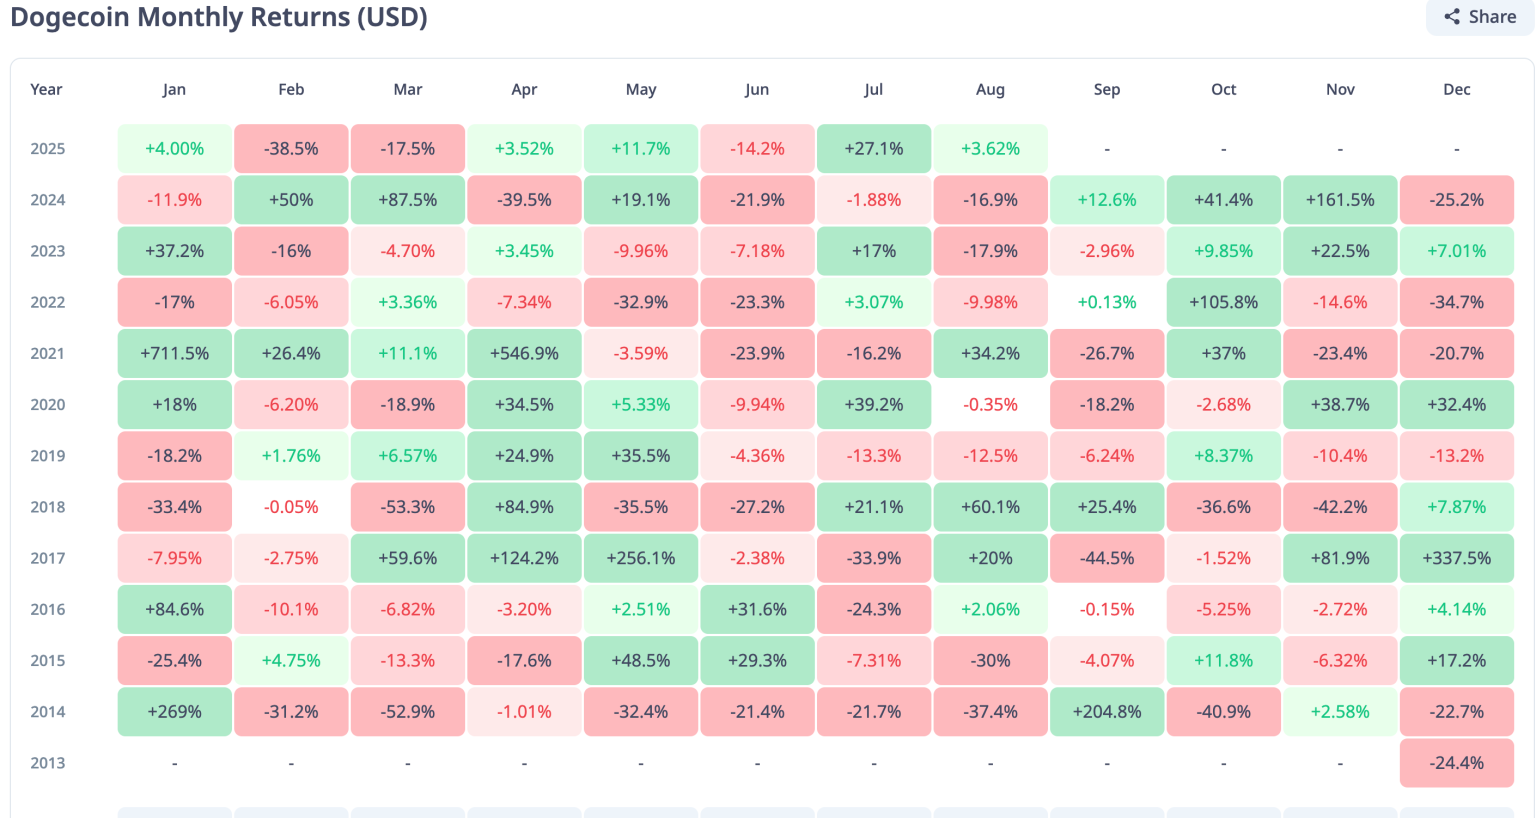The height and width of the screenshot is (818, 1536).
Task: Select the +27.1% July 2025 cell
Action: coord(873,149)
